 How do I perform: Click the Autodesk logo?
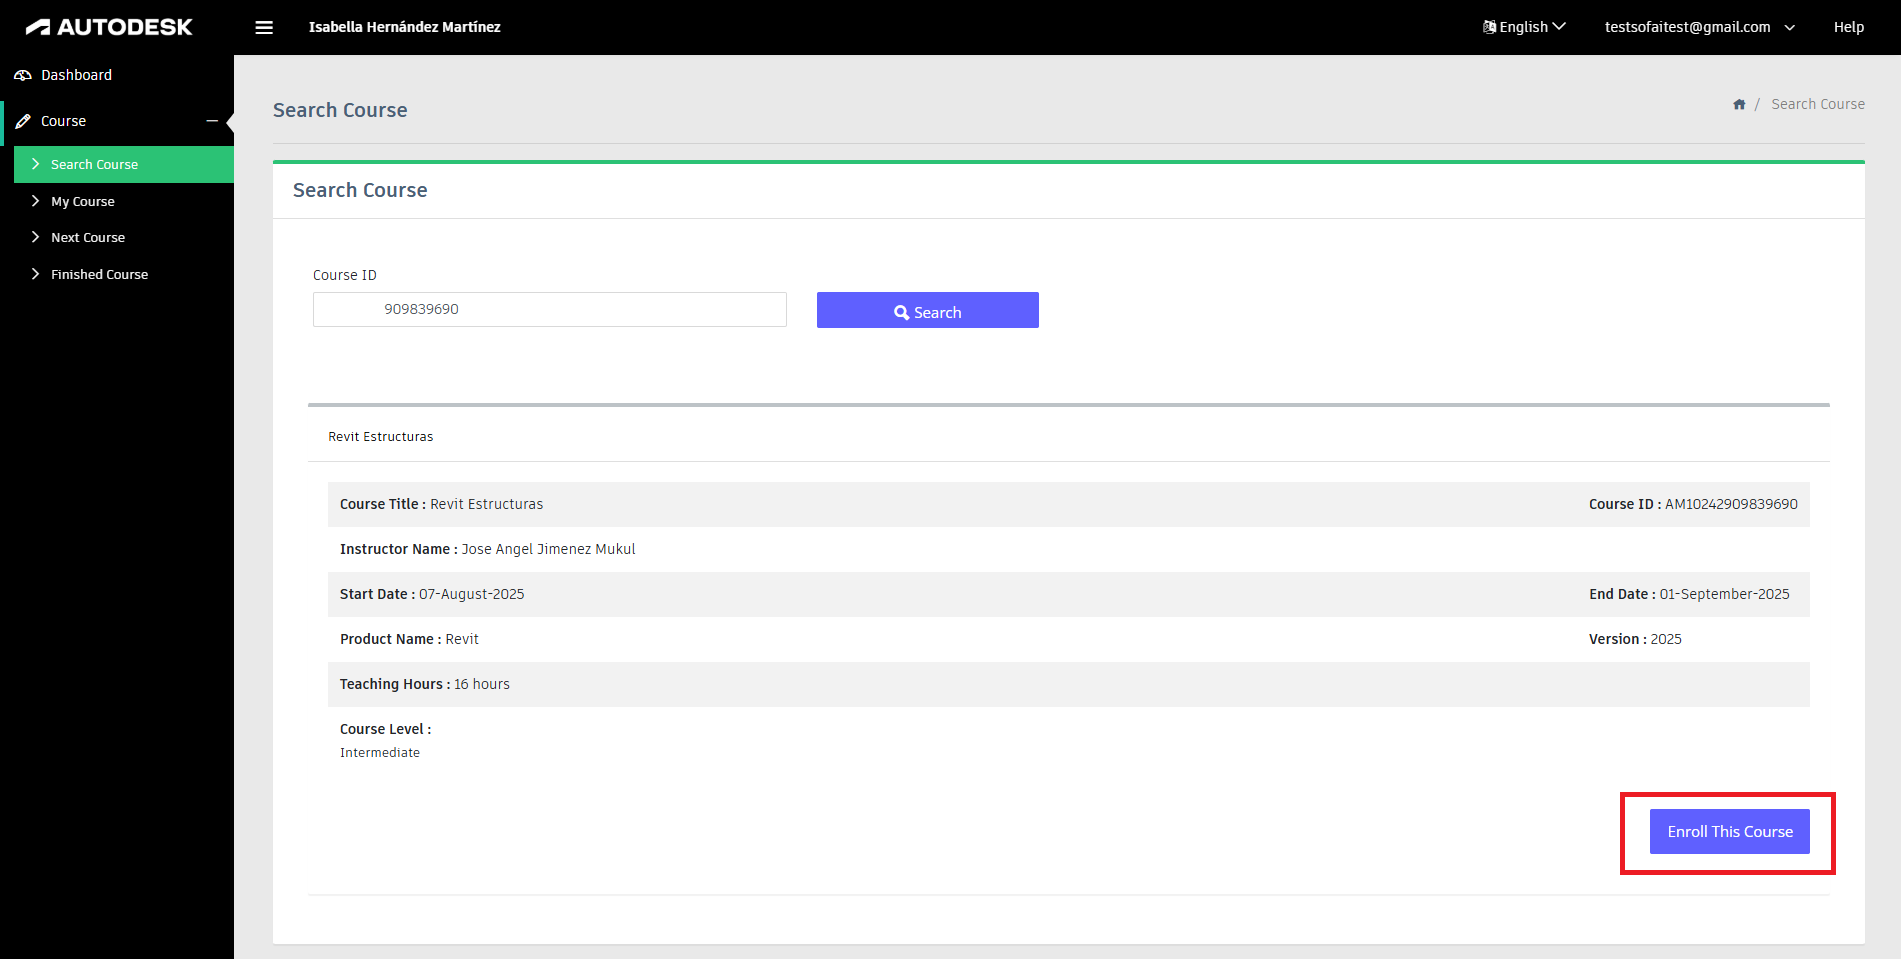[x=109, y=27]
